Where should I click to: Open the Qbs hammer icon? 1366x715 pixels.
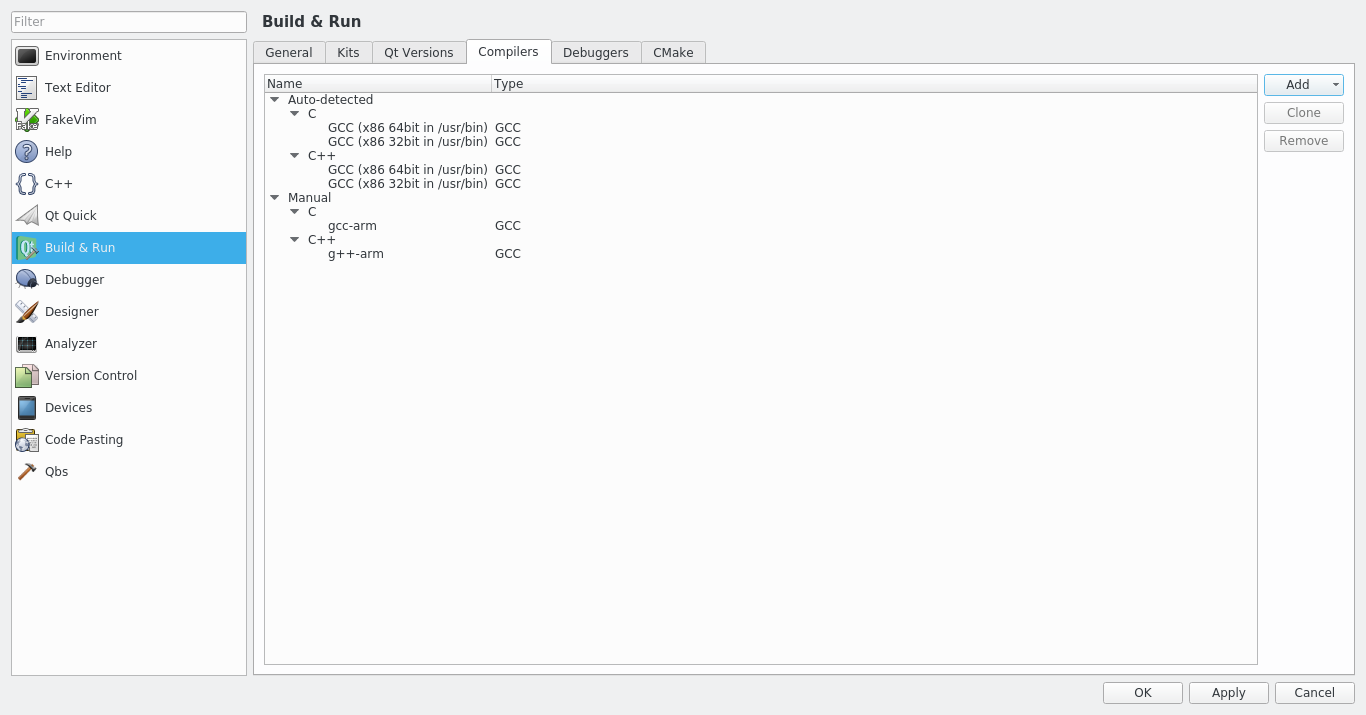[27, 472]
